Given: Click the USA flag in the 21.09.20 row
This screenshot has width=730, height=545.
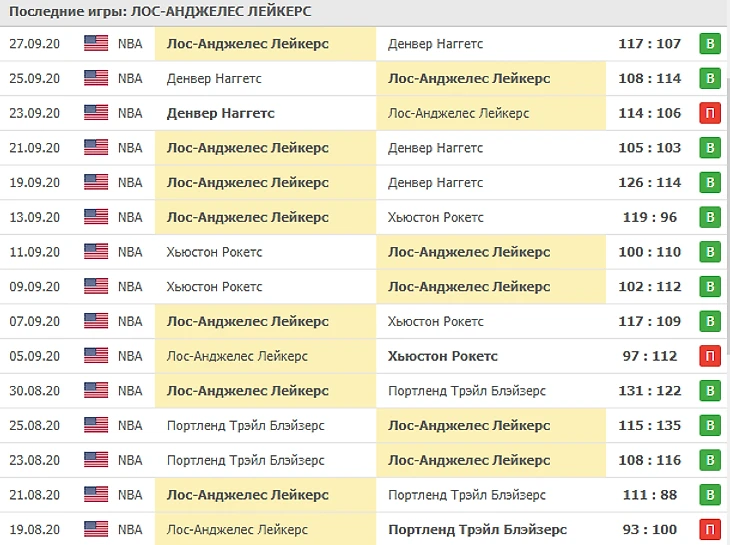Looking at the screenshot, I should coord(96,148).
